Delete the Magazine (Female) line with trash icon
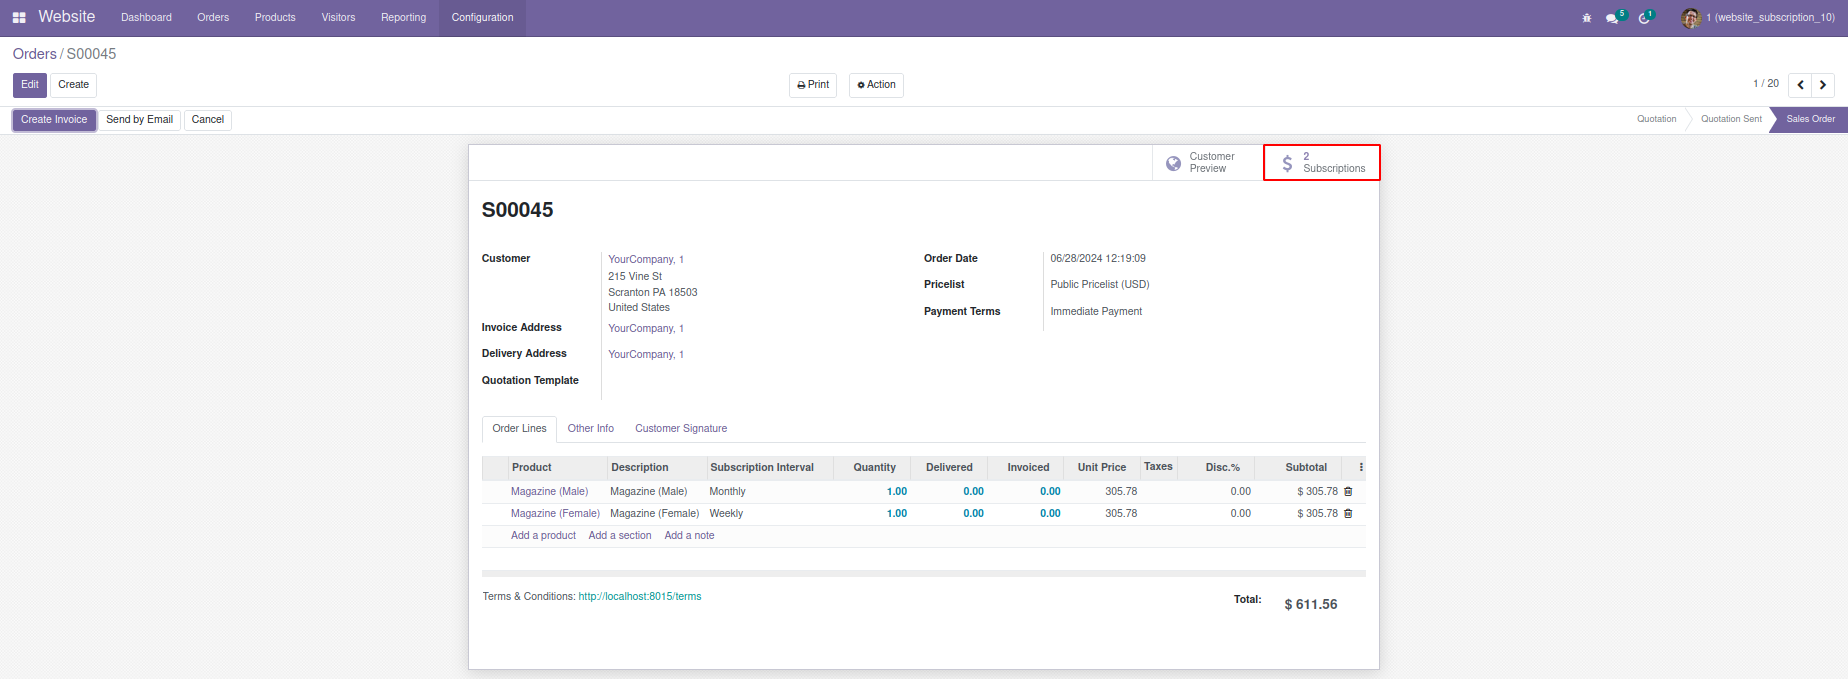Screen dimensions: 1848x679 tap(1348, 514)
